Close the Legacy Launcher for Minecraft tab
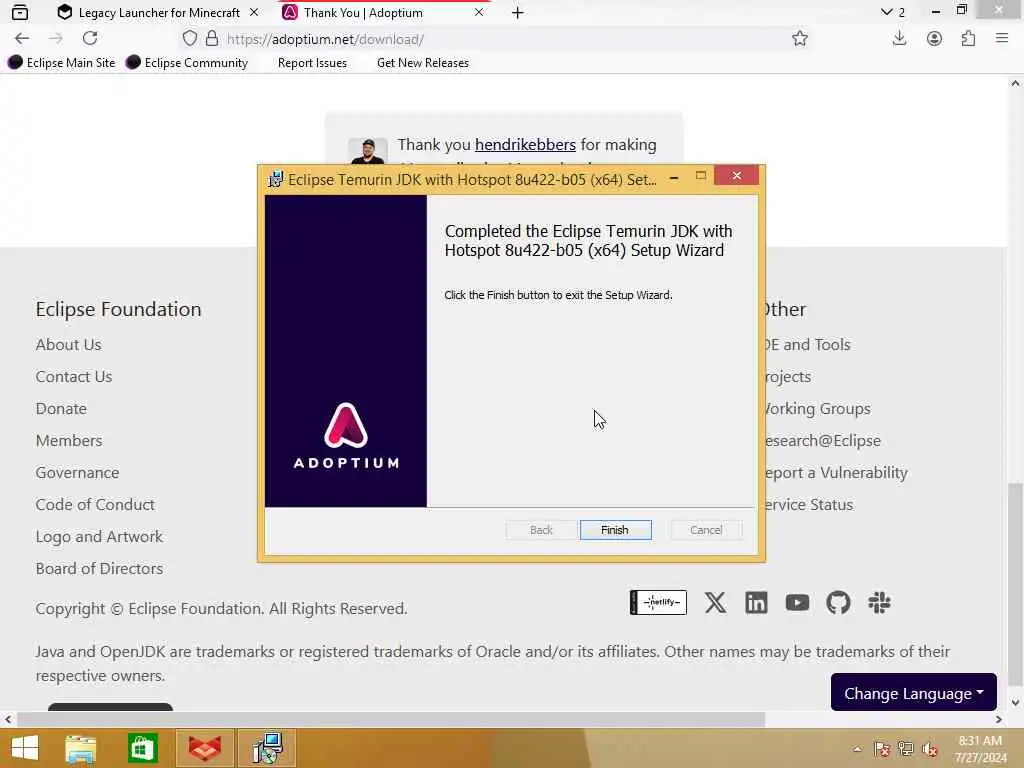The image size is (1024, 768). point(254,12)
